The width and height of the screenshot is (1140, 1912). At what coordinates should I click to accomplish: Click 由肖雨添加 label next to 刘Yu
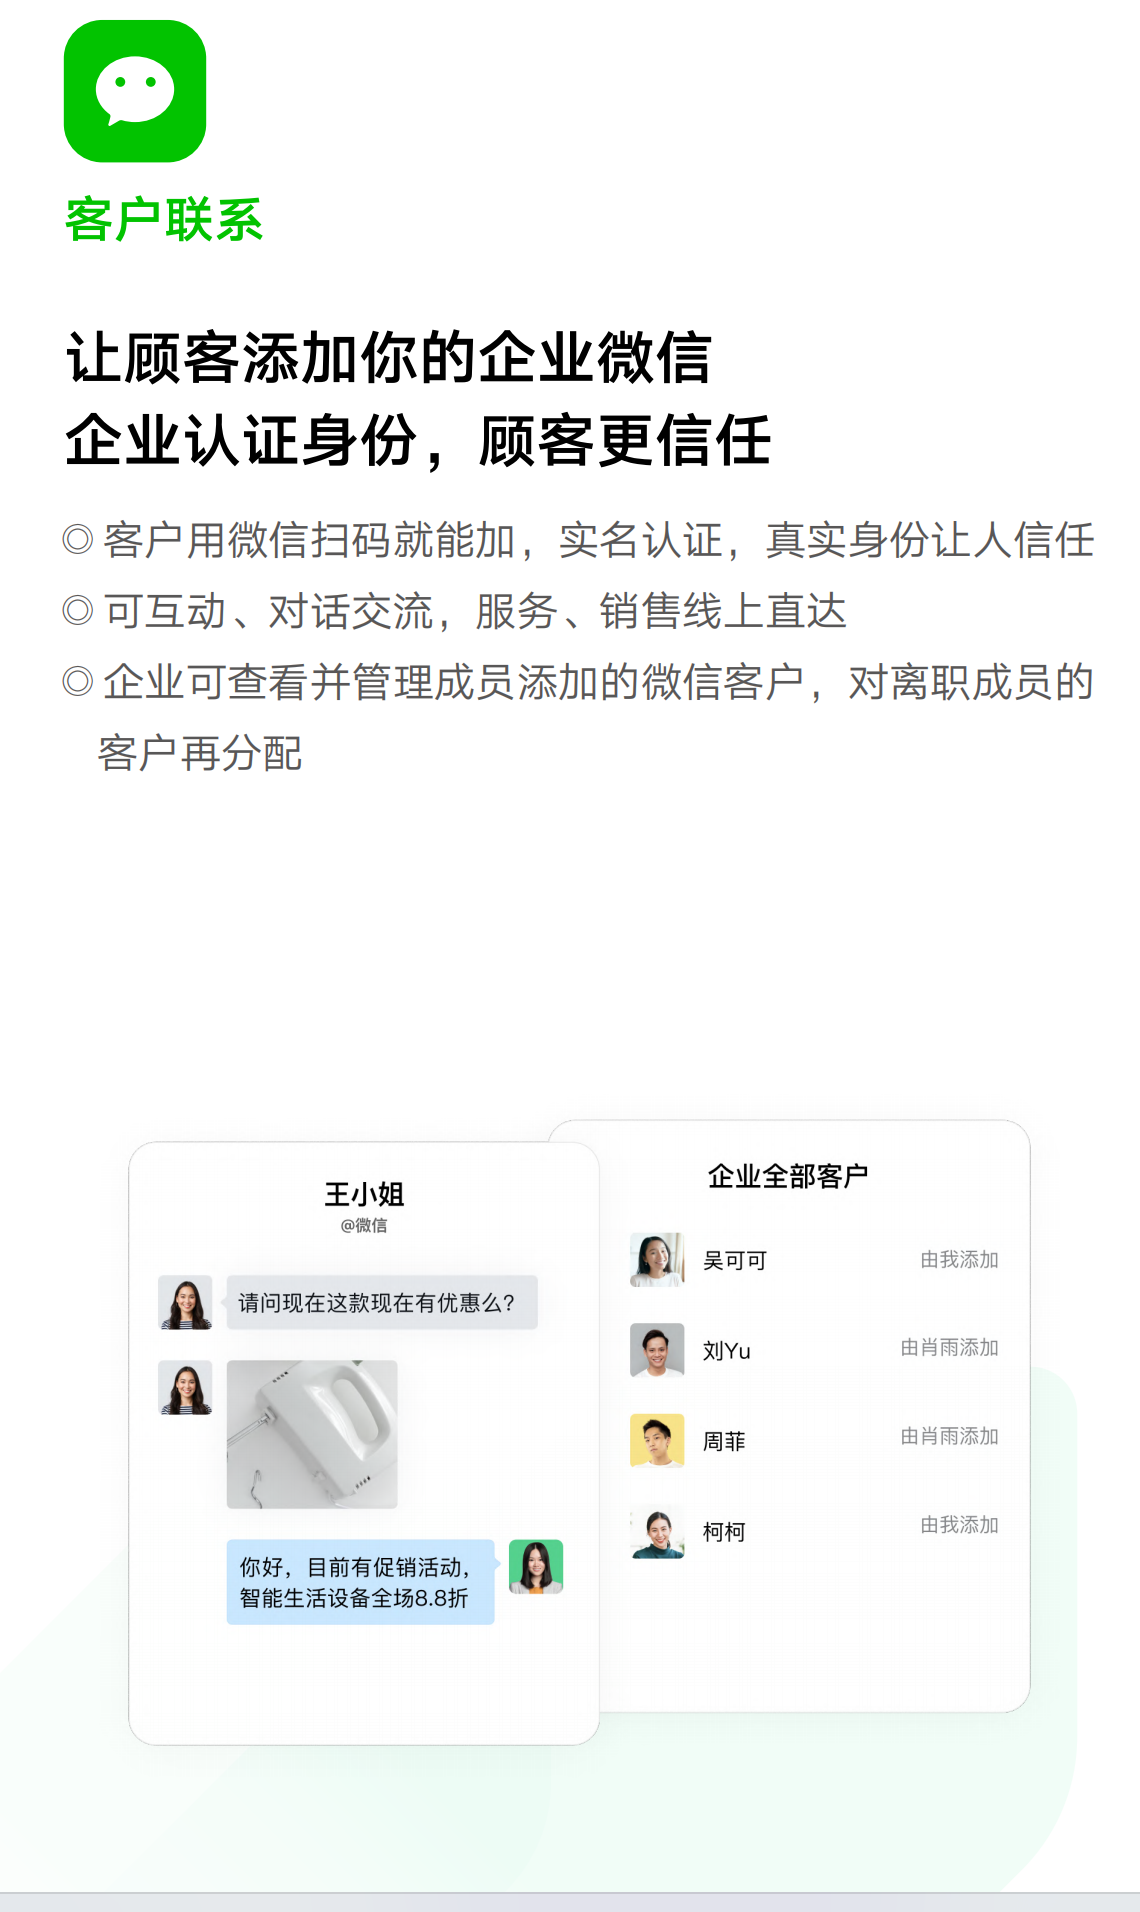[950, 1348]
